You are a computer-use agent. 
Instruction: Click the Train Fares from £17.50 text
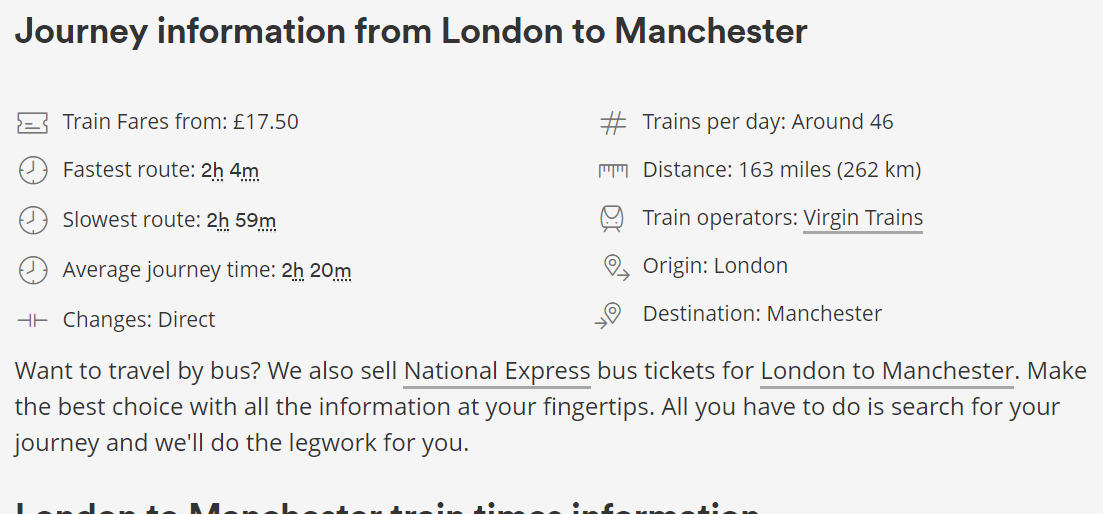pos(181,122)
